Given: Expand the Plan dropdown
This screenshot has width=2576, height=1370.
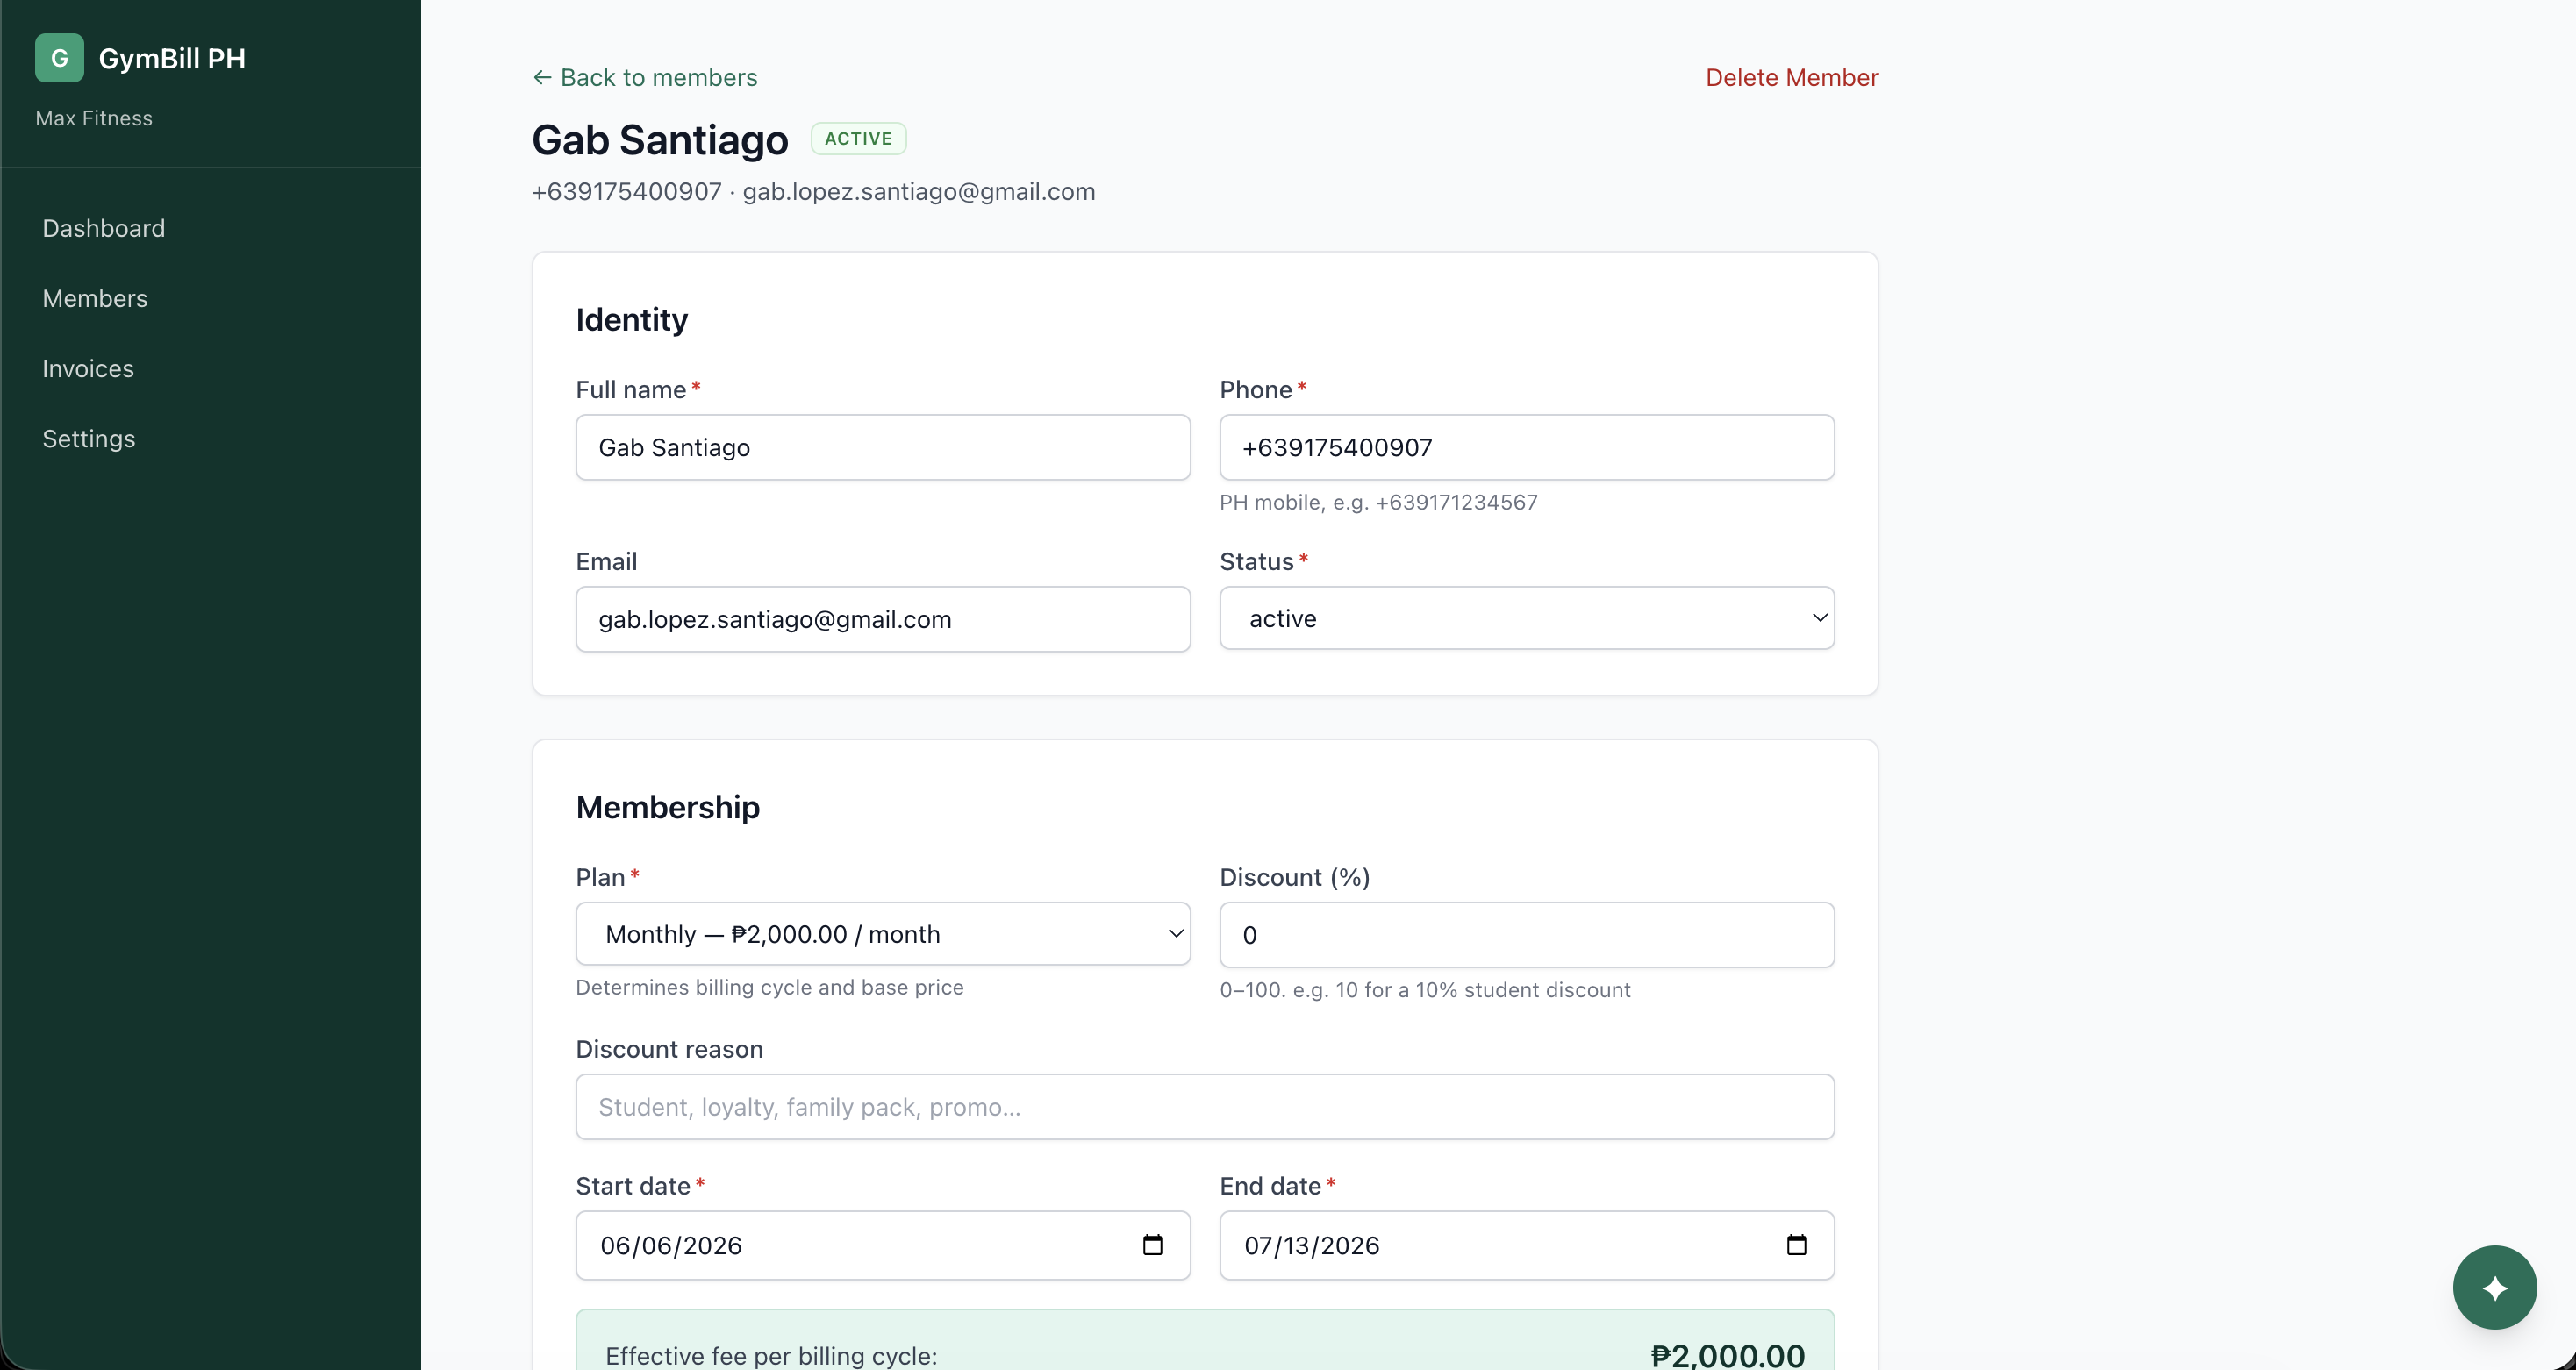Looking at the screenshot, I should click(883, 934).
